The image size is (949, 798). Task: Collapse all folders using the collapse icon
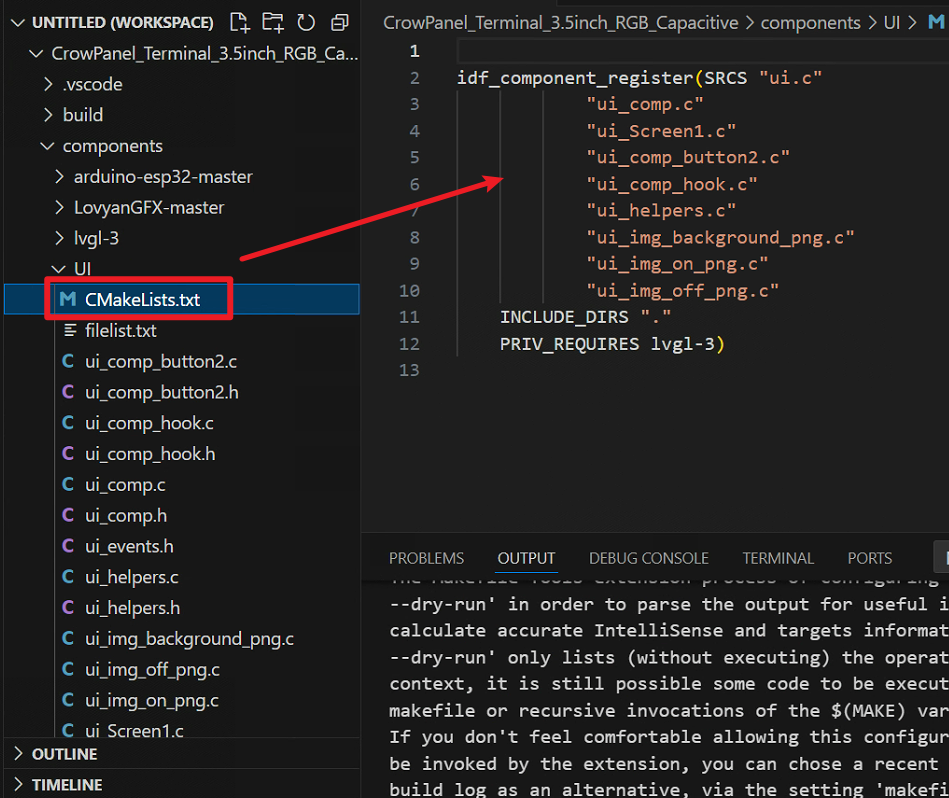pos(340,23)
